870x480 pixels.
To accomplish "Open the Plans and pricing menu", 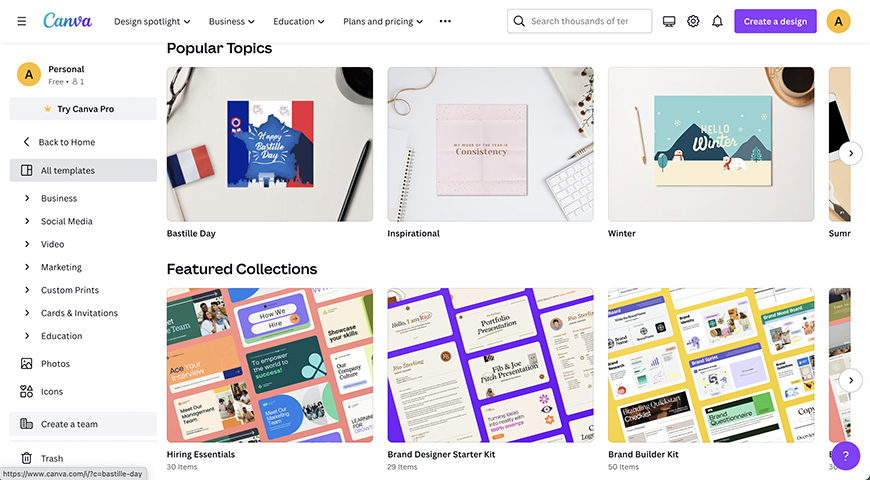I will click(x=383, y=21).
